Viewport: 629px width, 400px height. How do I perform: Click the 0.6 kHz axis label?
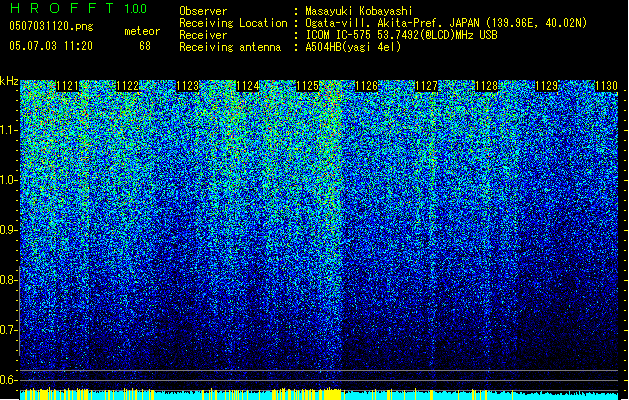9,380
